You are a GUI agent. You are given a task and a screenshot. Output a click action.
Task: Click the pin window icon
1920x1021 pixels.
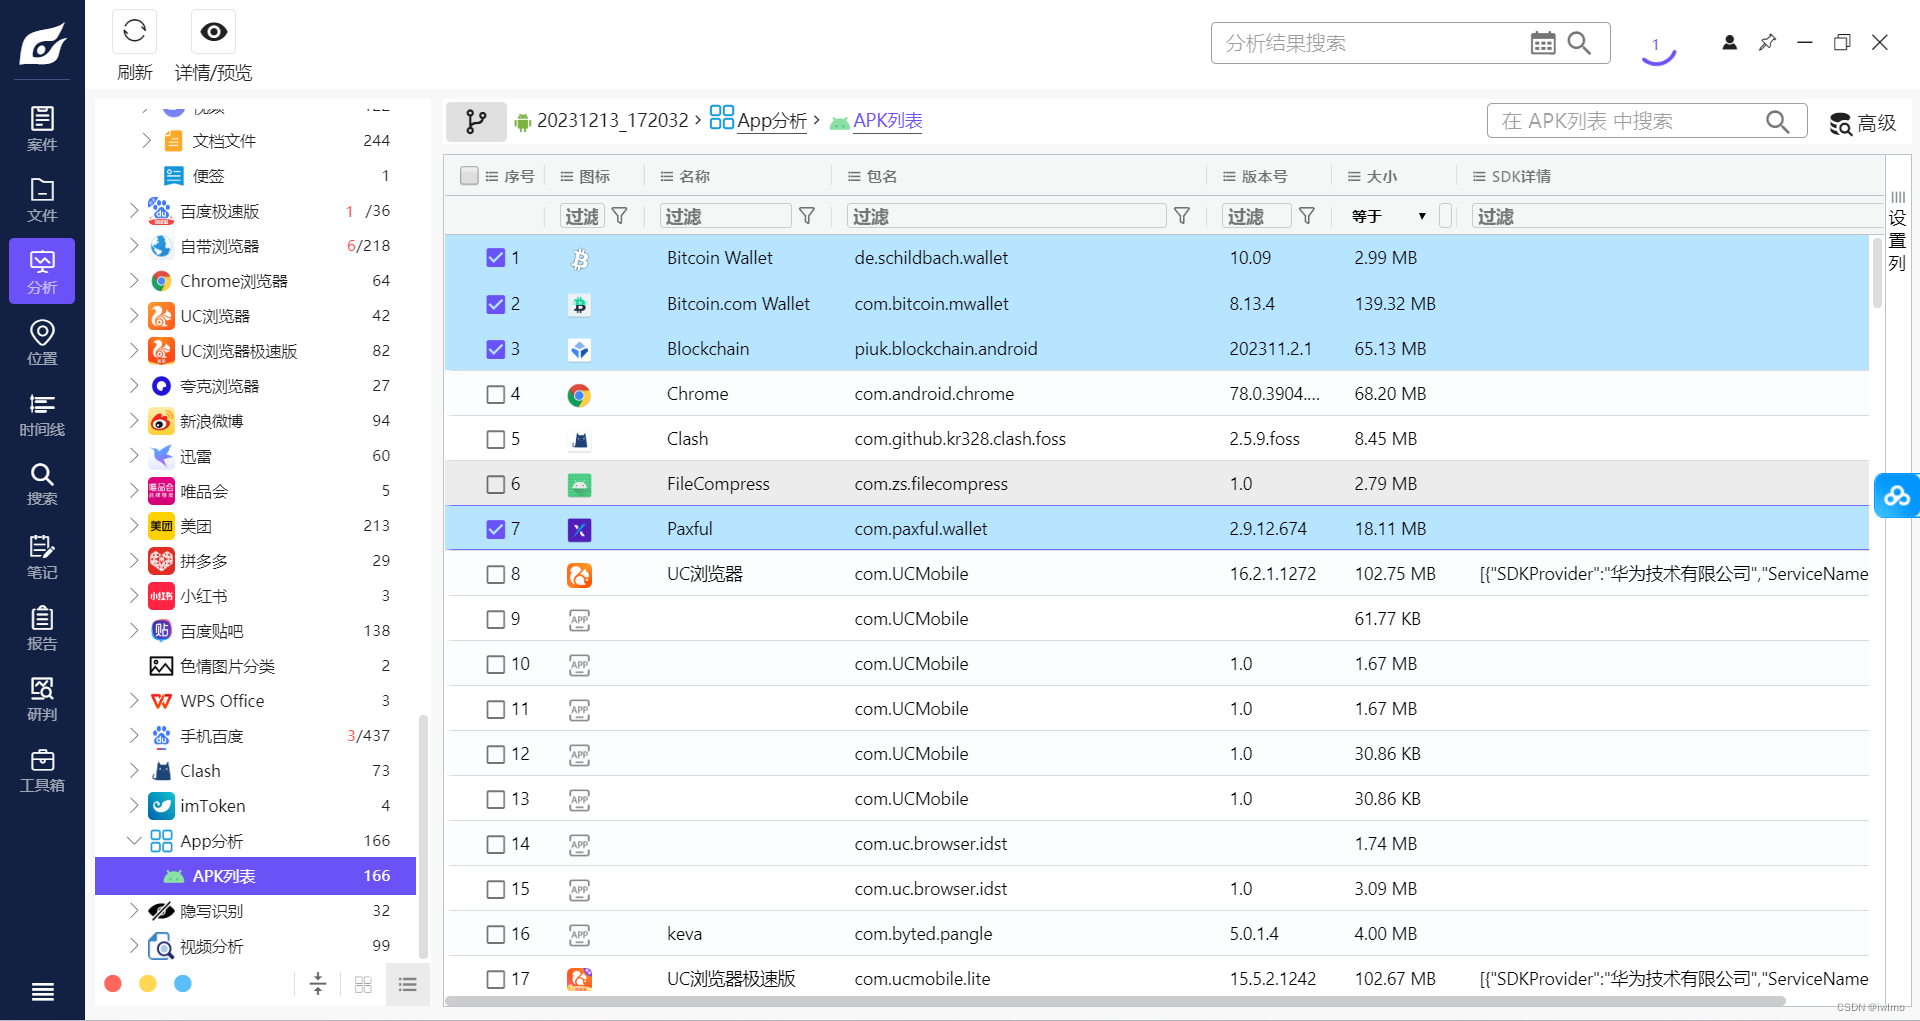pyautogui.click(x=1767, y=42)
